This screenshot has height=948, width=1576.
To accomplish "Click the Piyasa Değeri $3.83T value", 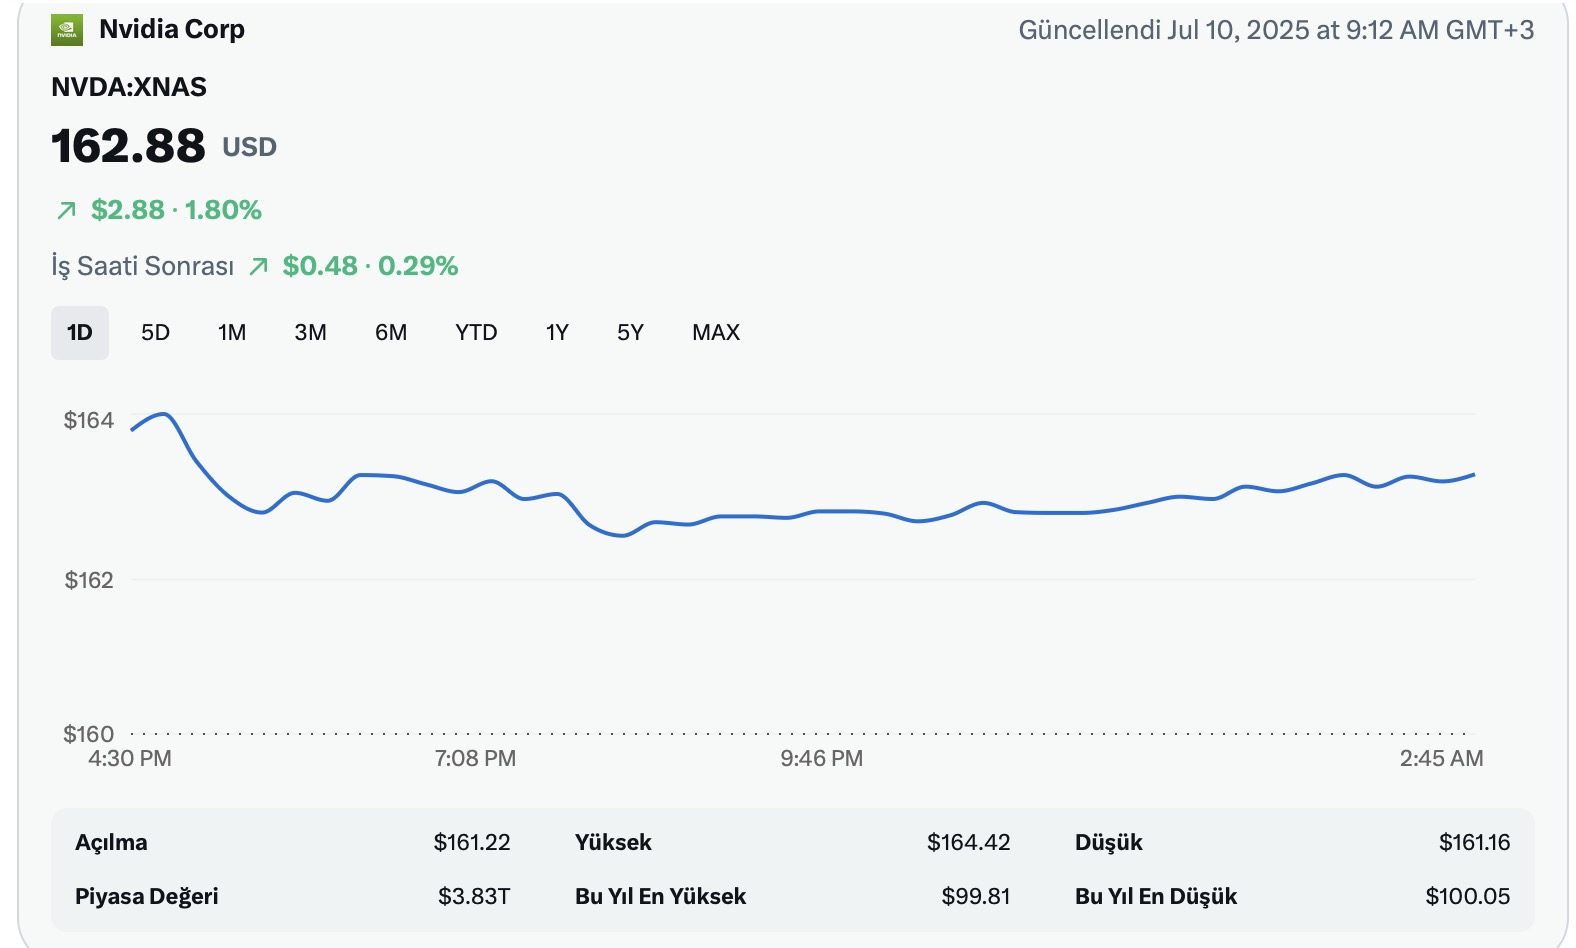I will click(x=474, y=896).
